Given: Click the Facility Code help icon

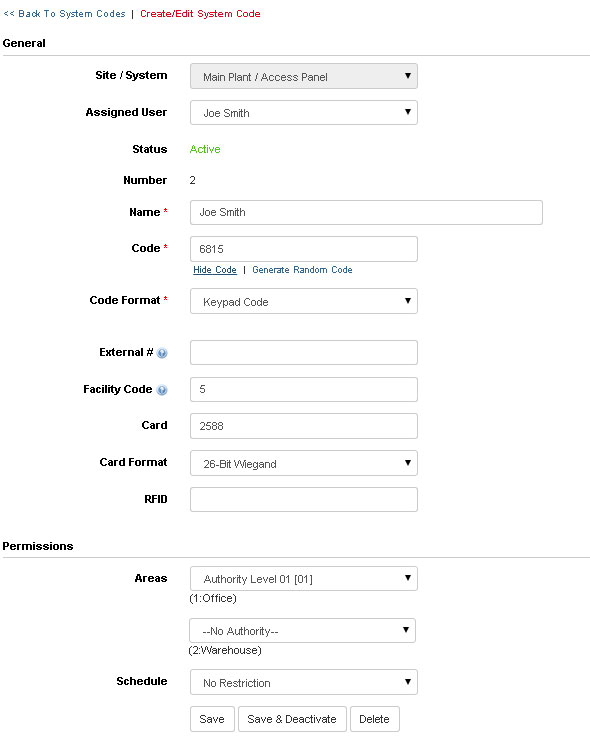Looking at the screenshot, I should point(162,390).
